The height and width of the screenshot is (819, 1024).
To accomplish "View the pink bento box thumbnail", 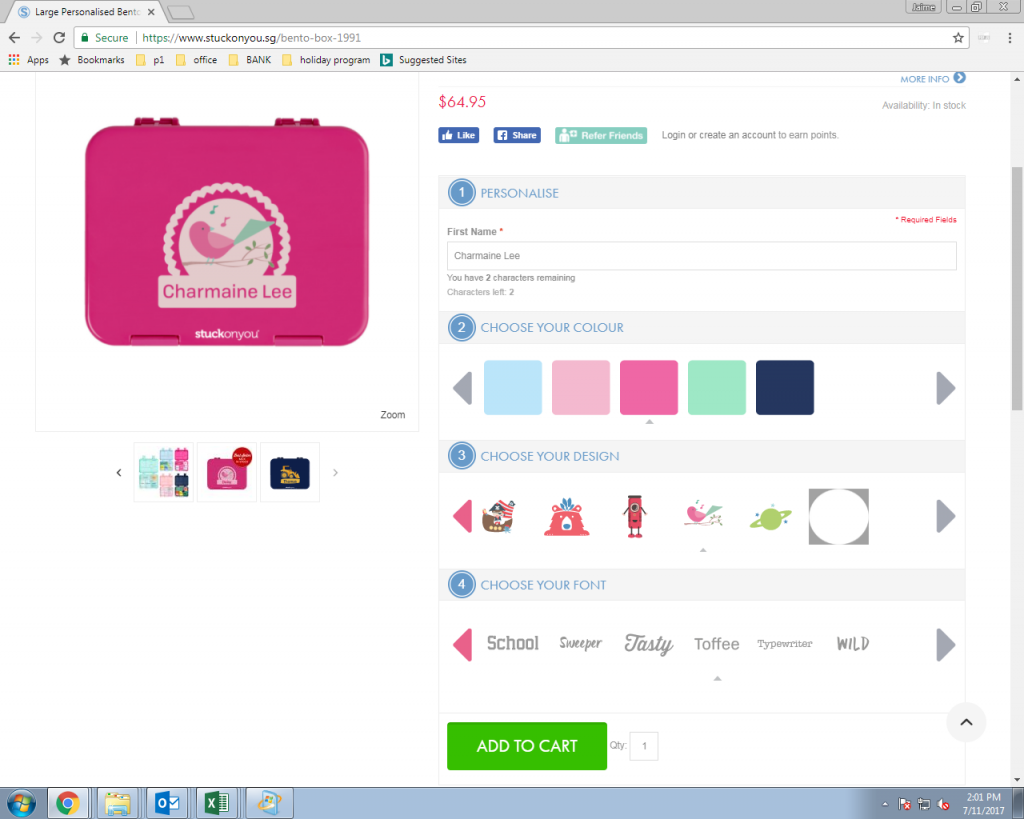I will pos(227,472).
